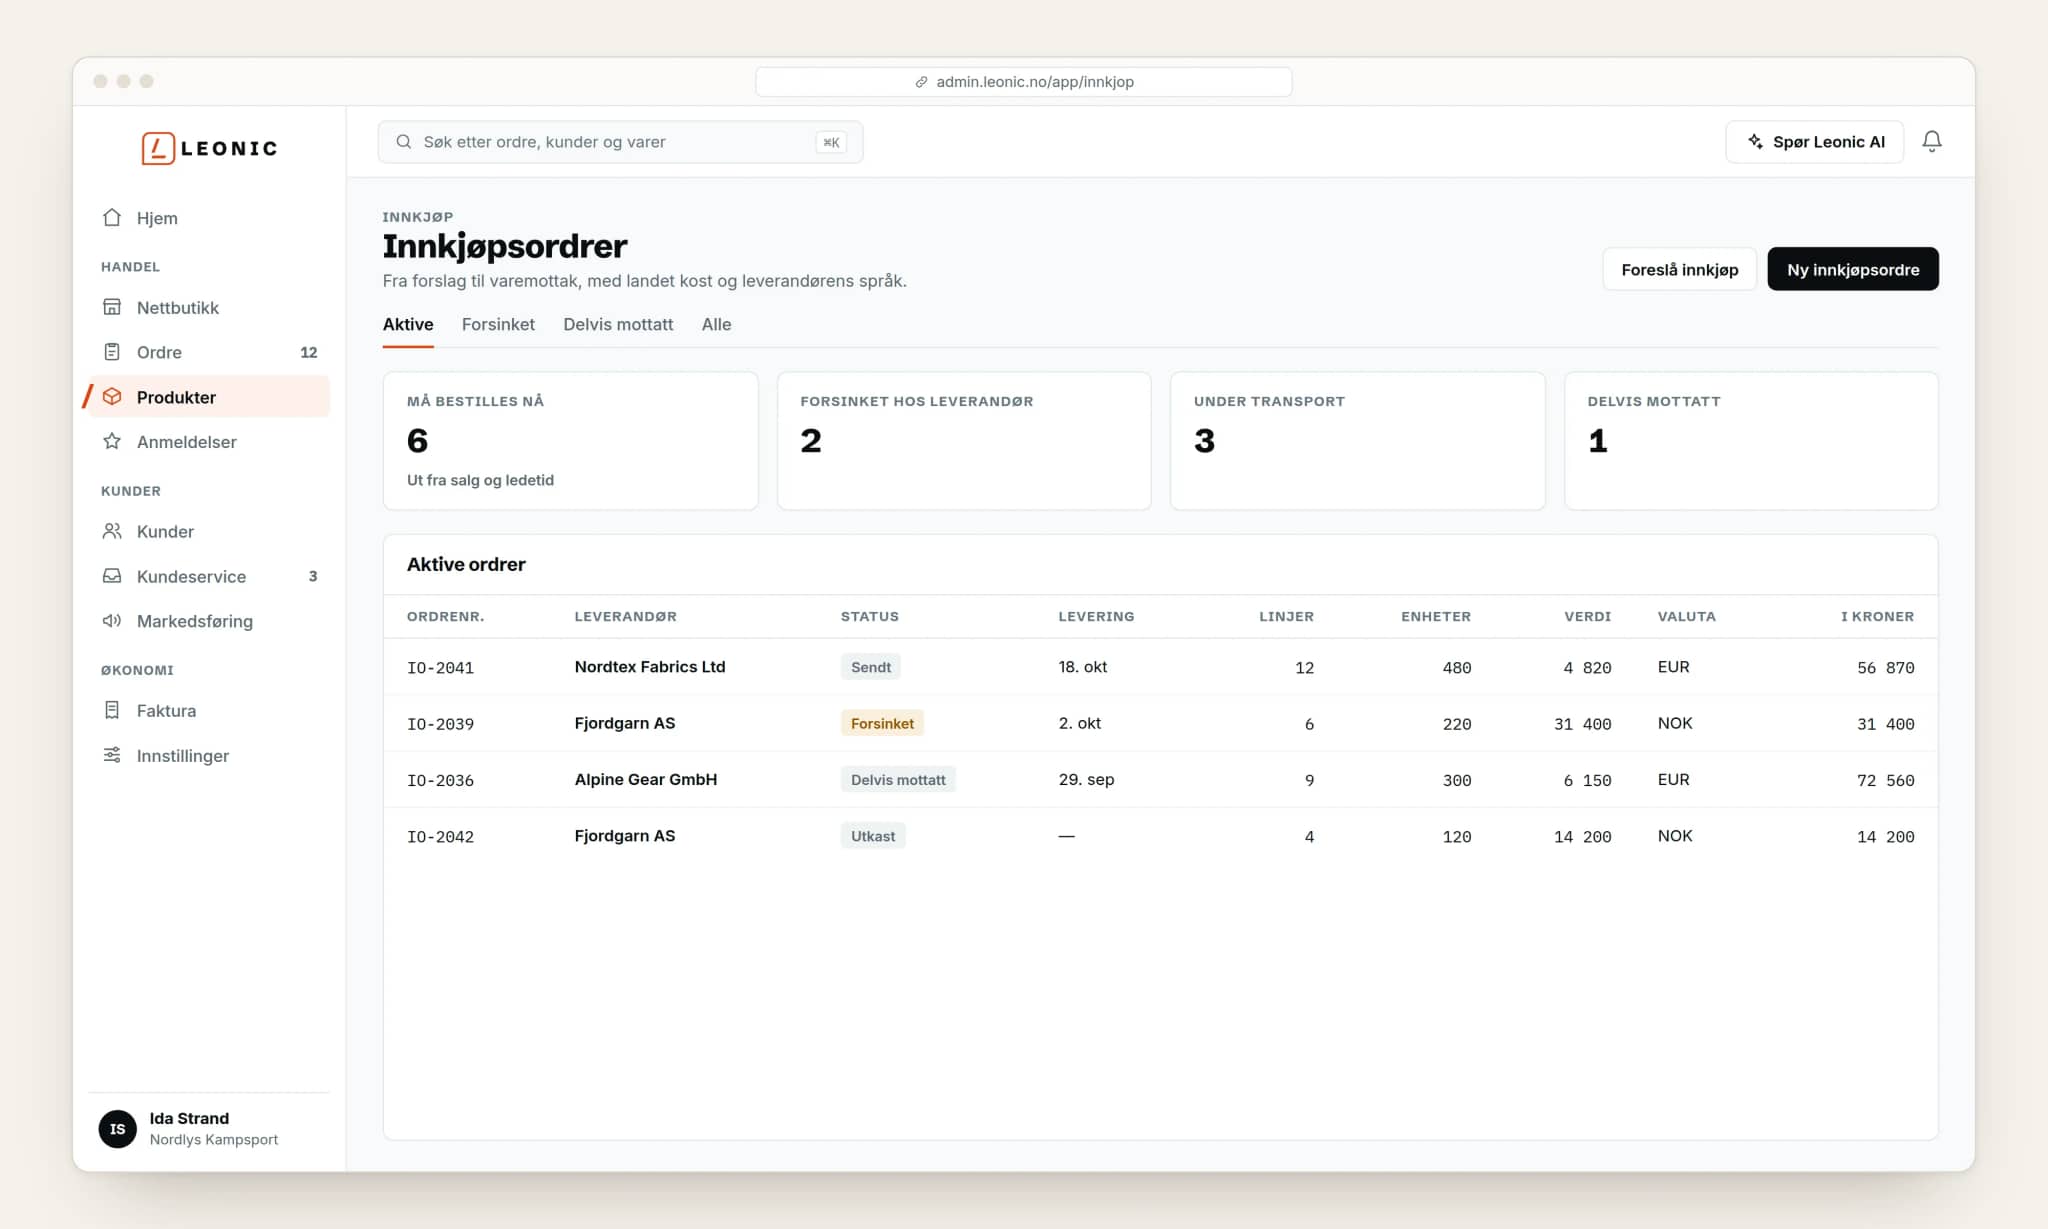The image size is (2048, 1229).
Task: Click the IS user avatar
Action: click(x=118, y=1128)
